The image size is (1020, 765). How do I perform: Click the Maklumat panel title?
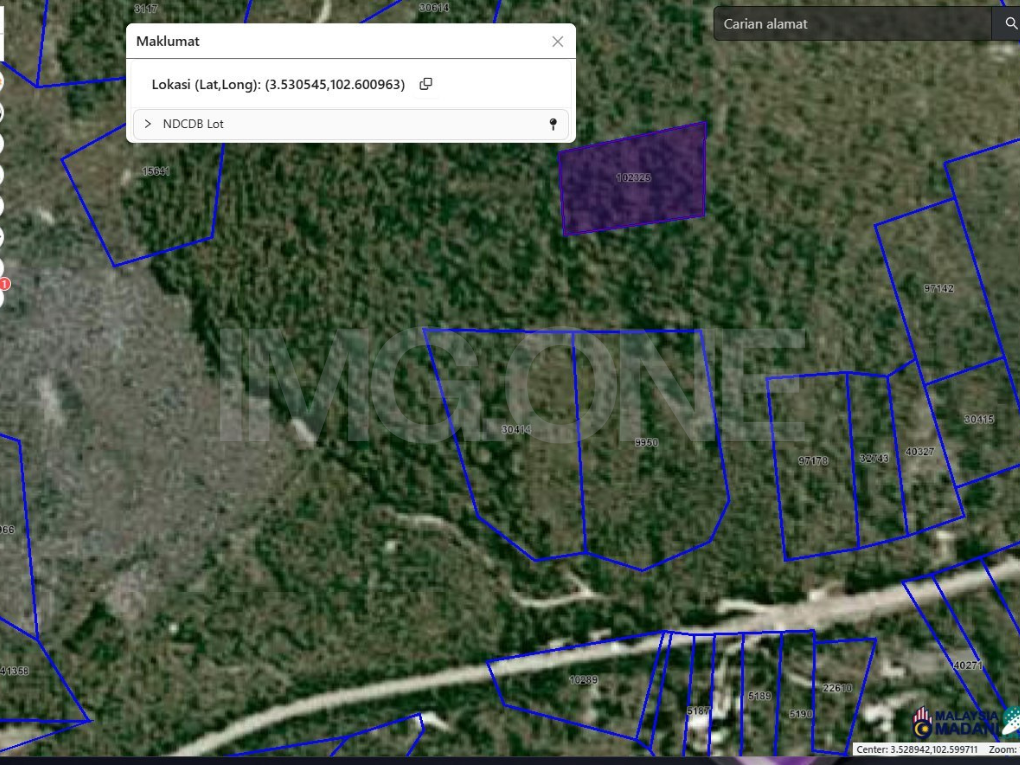(x=168, y=42)
